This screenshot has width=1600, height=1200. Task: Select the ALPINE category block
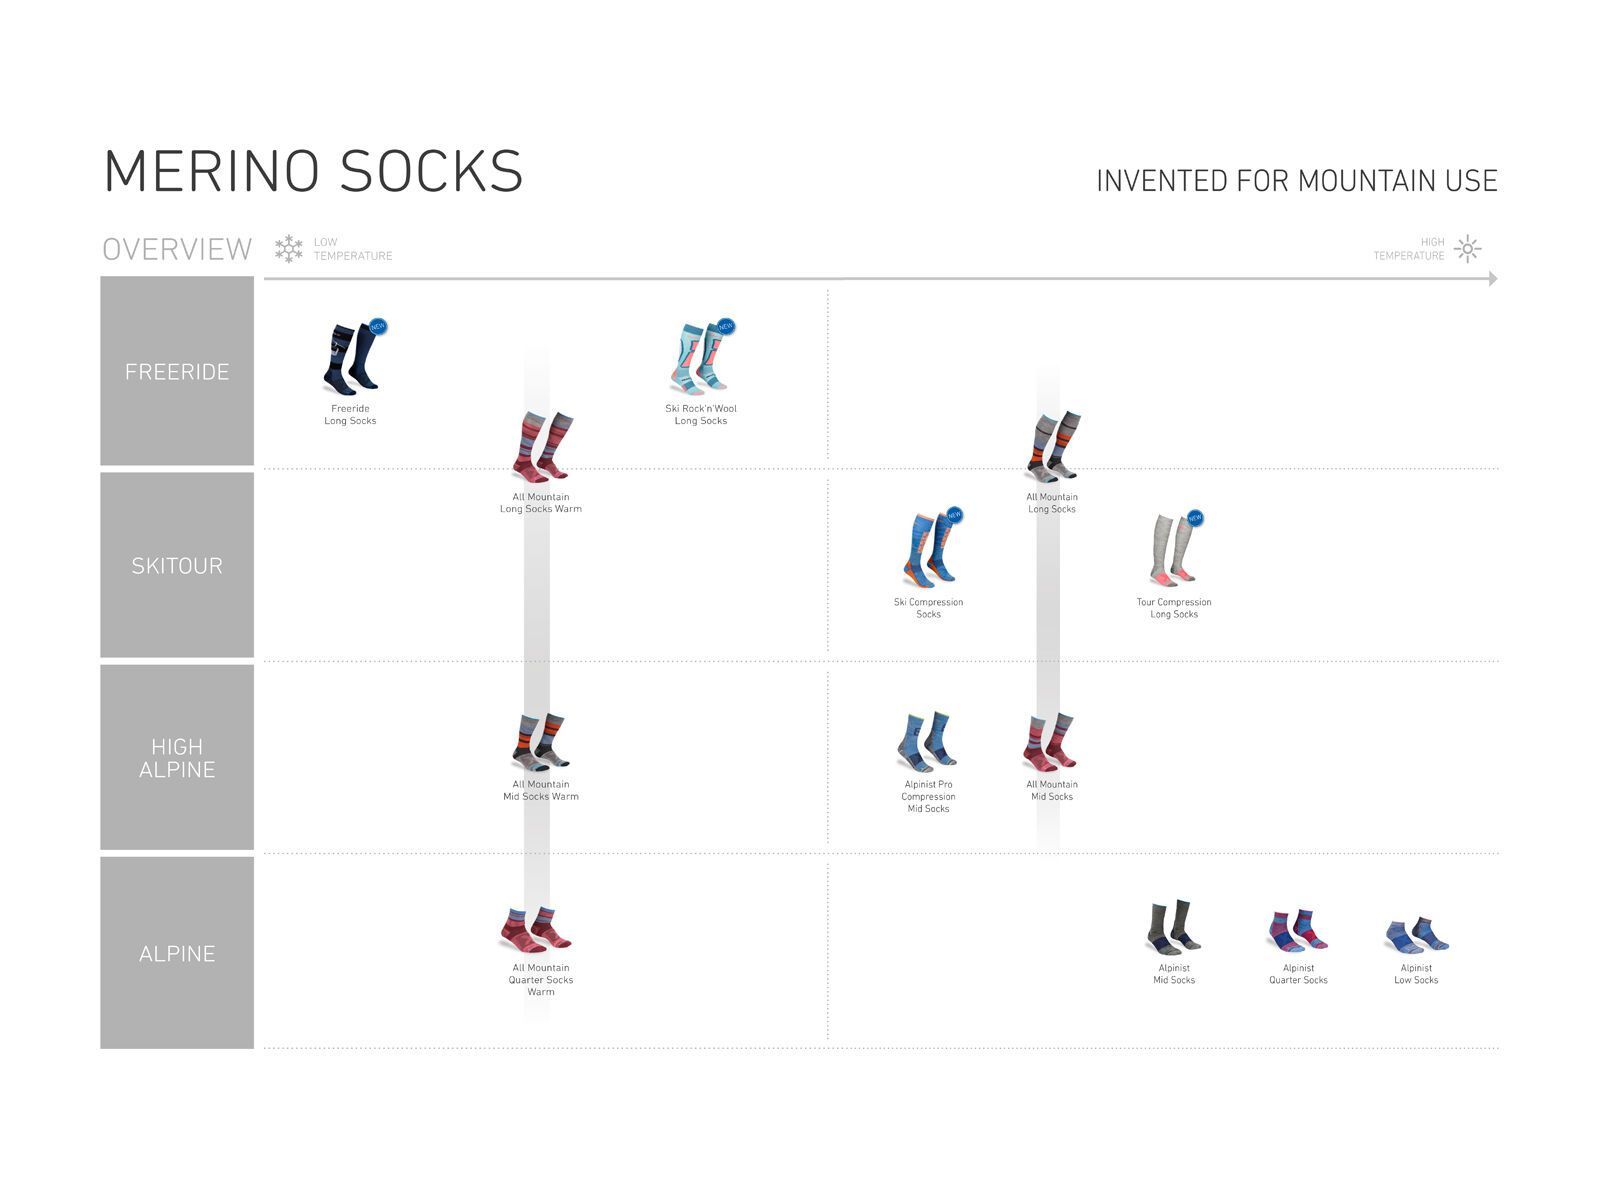pos(177,953)
